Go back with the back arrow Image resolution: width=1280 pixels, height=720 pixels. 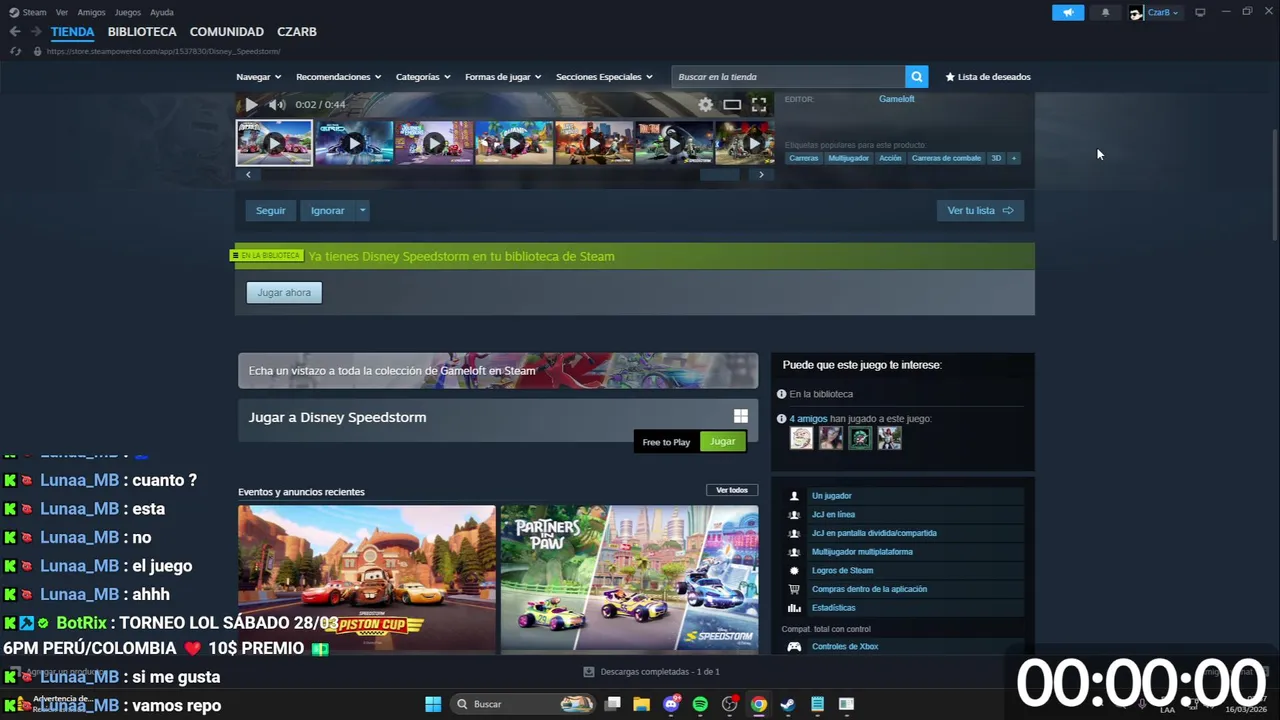pos(15,32)
